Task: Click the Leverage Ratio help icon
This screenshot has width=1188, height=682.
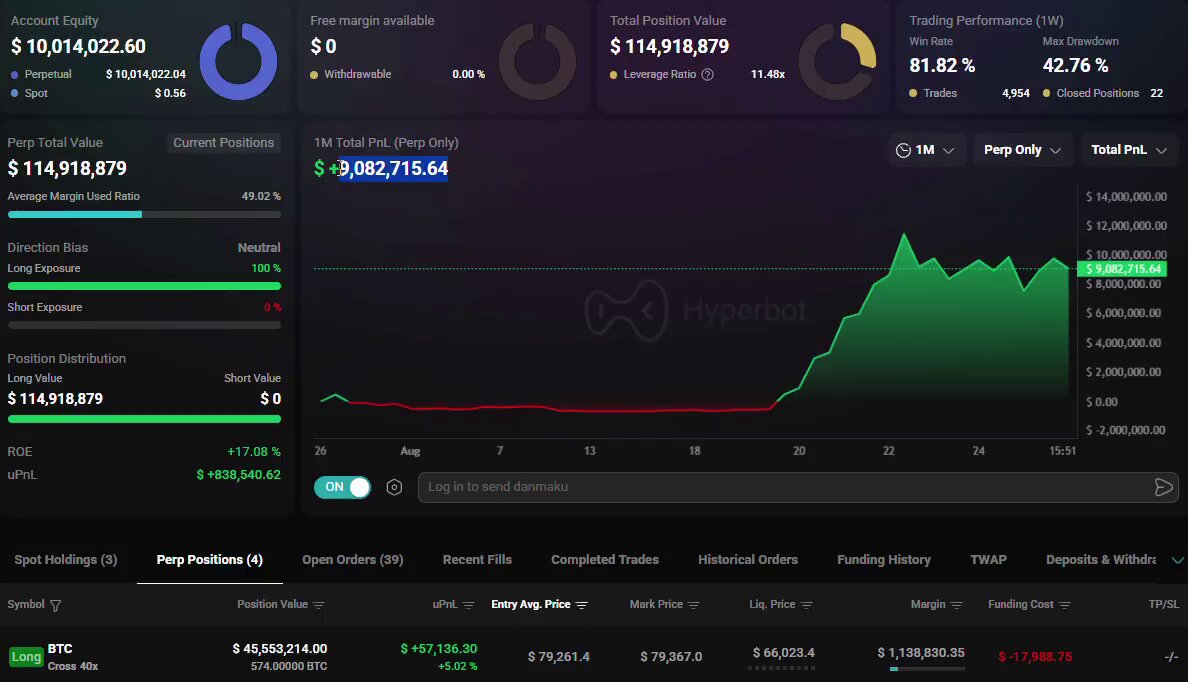Action: pos(708,74)
